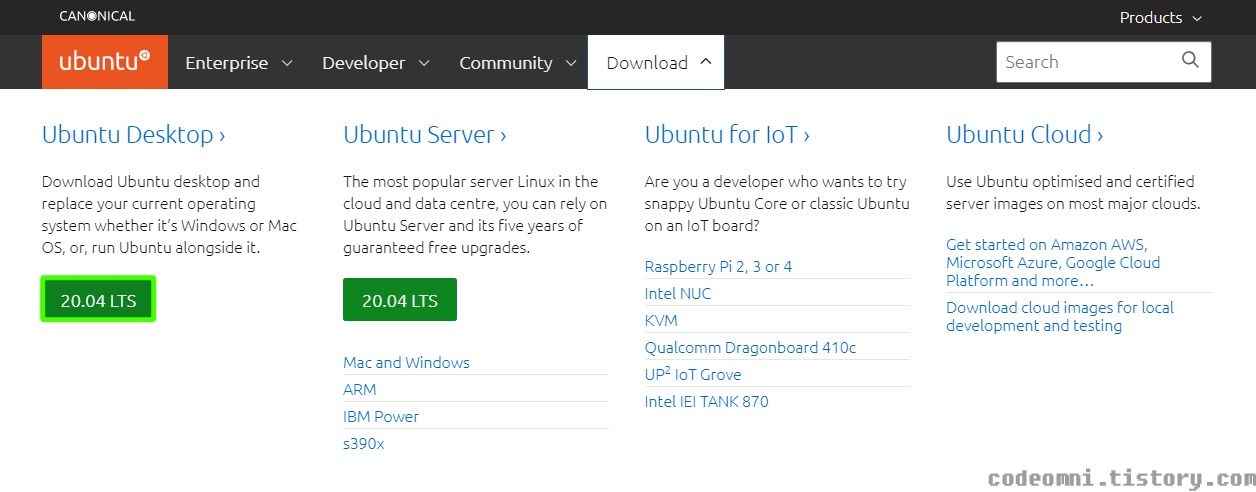Open the Intel NUC link
The width and height of the screenshot is (1256, 492).
678,293
